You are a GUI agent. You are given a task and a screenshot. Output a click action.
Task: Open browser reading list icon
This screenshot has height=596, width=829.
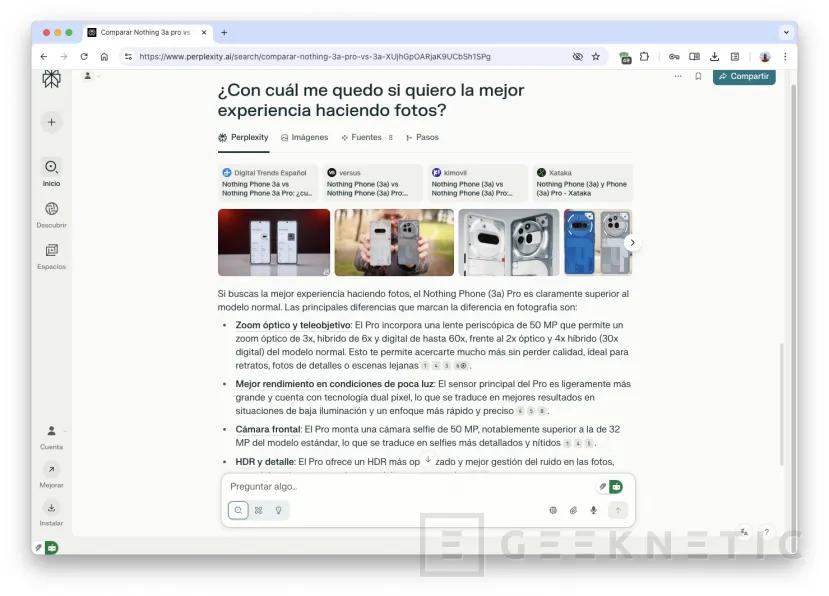click(x=734, y=57)
